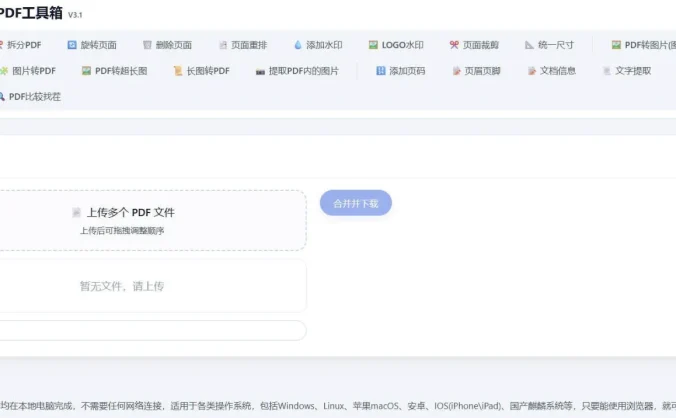Screen dimensions: 676x418
Task: Click the picture icon beside LOGO水印
Action: click(x=373, y=45)
